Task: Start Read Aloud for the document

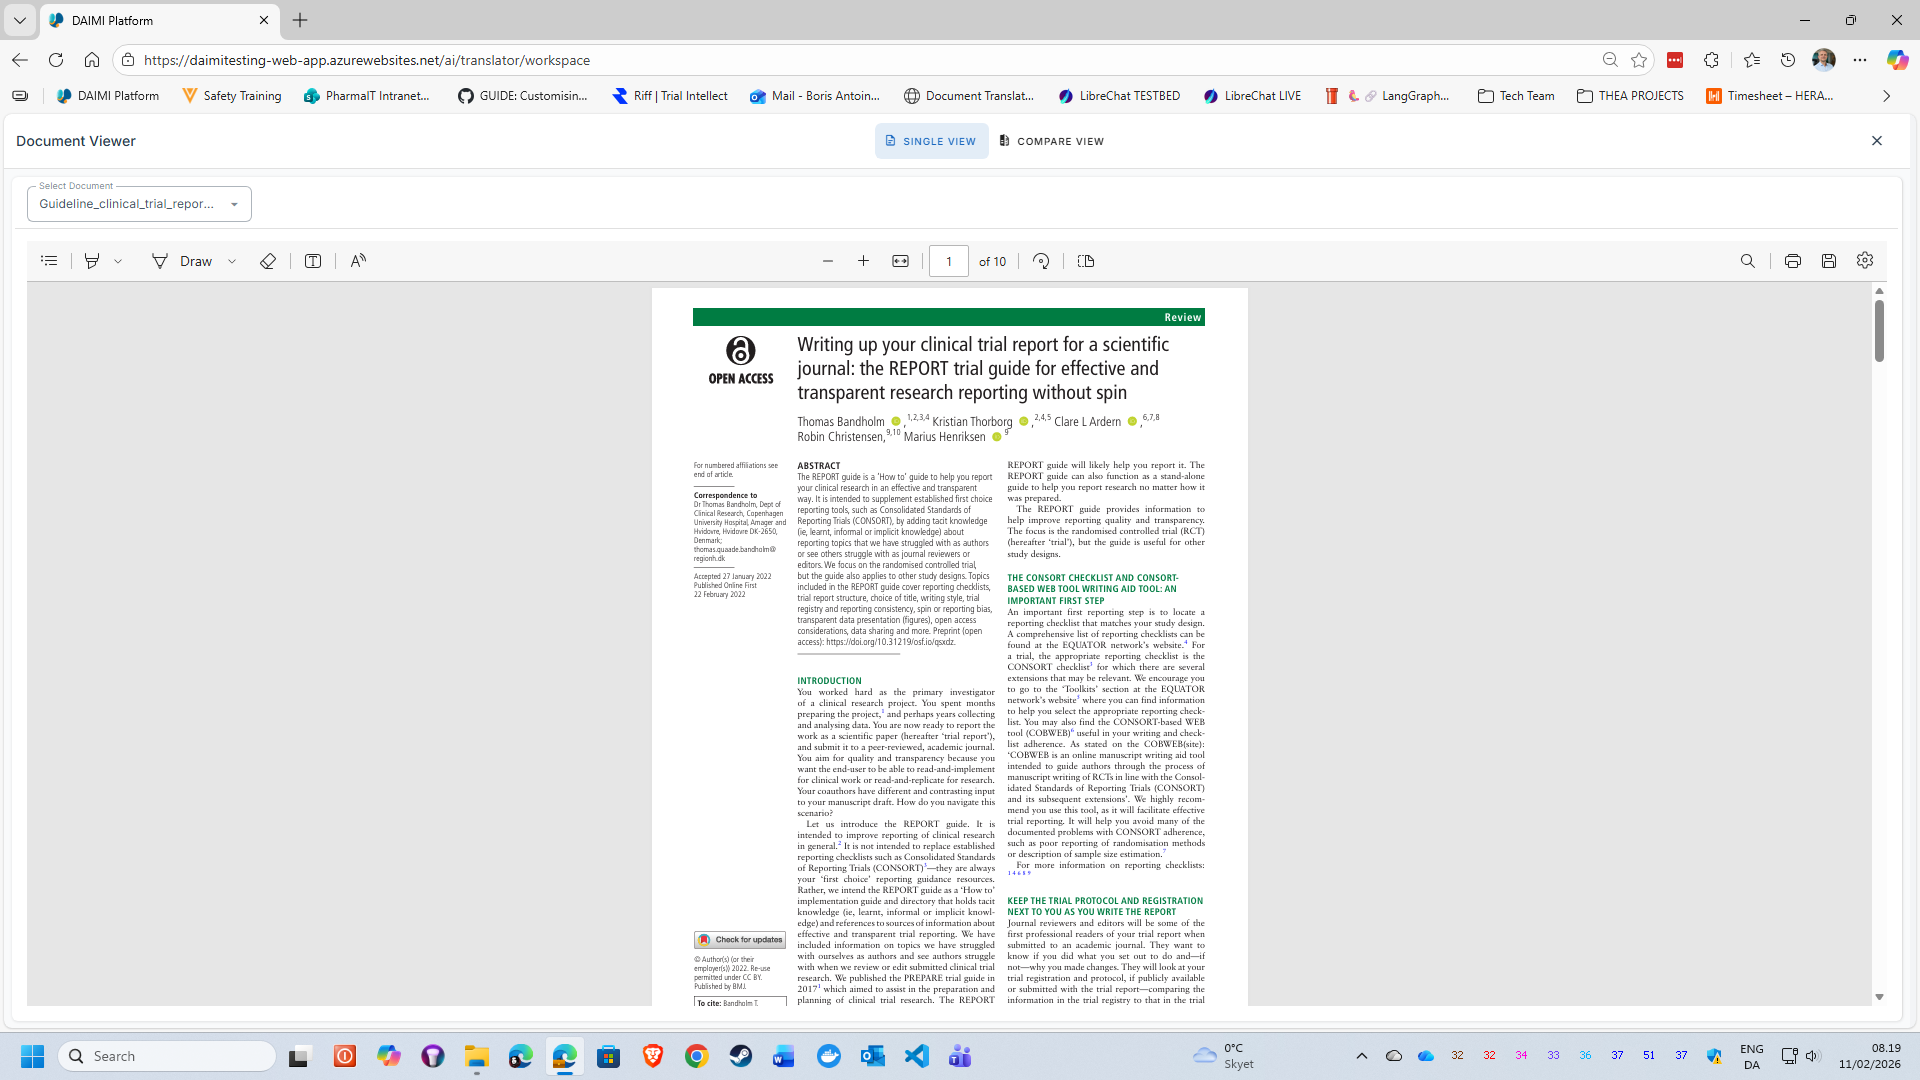Action: pos(357,261)
